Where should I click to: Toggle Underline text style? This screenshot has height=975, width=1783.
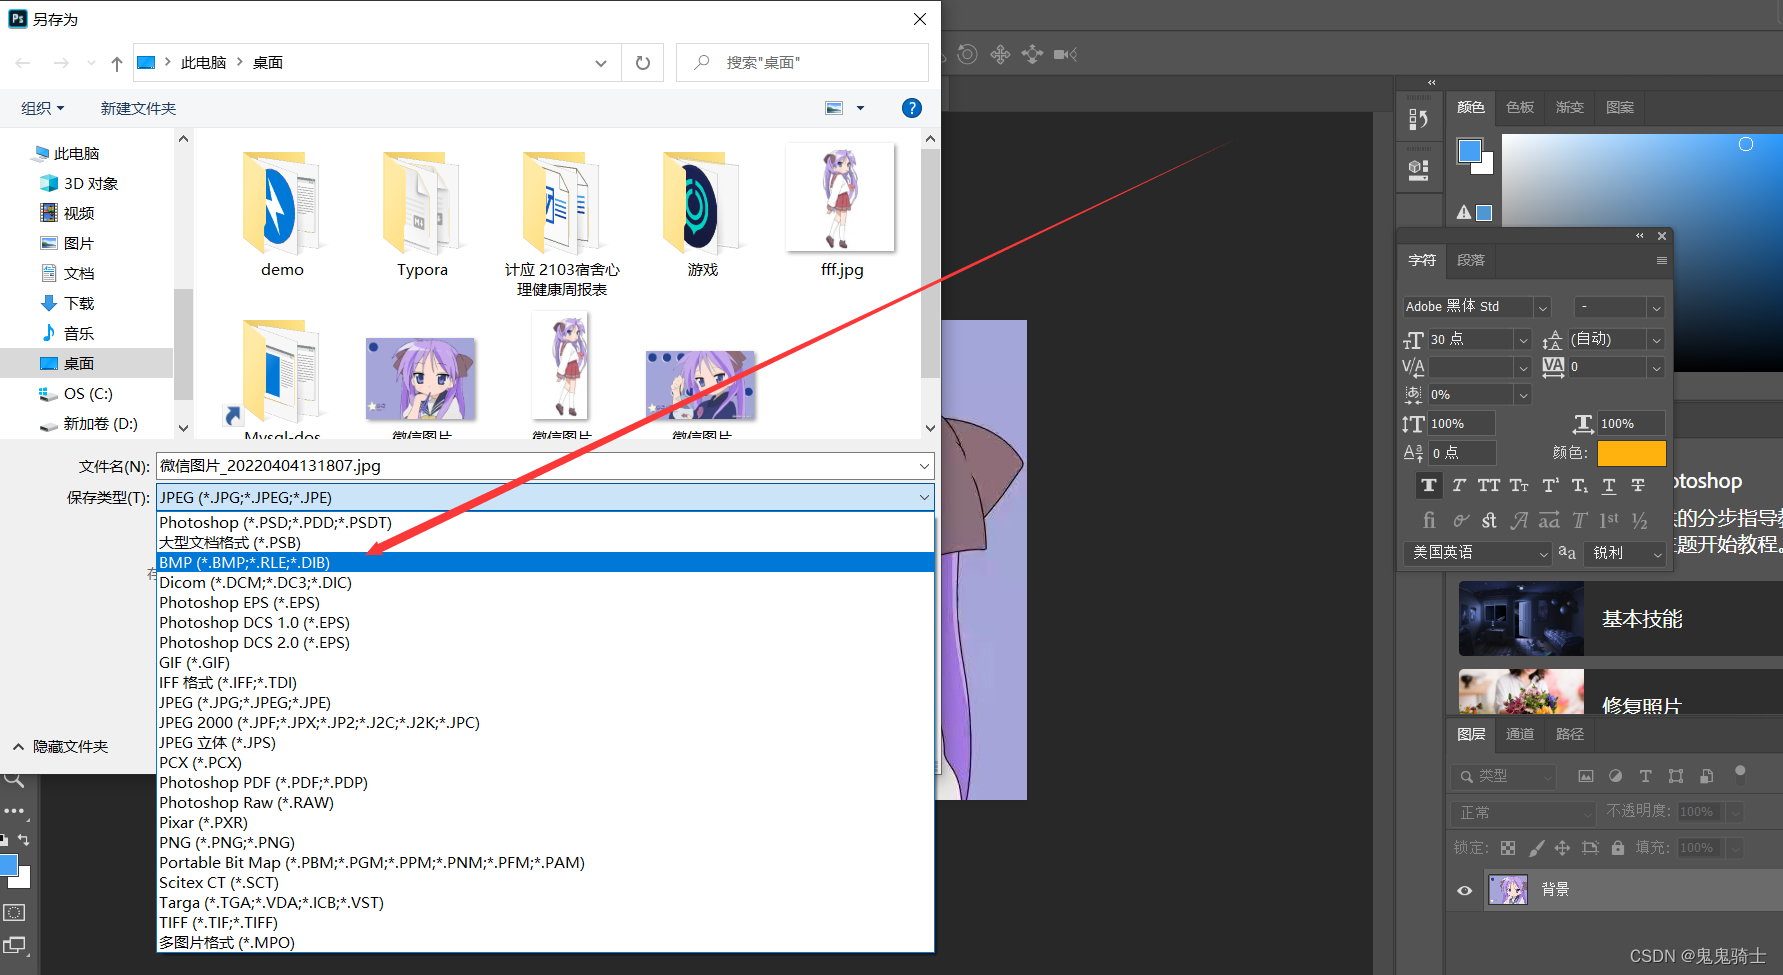(x=1609, y=486)
